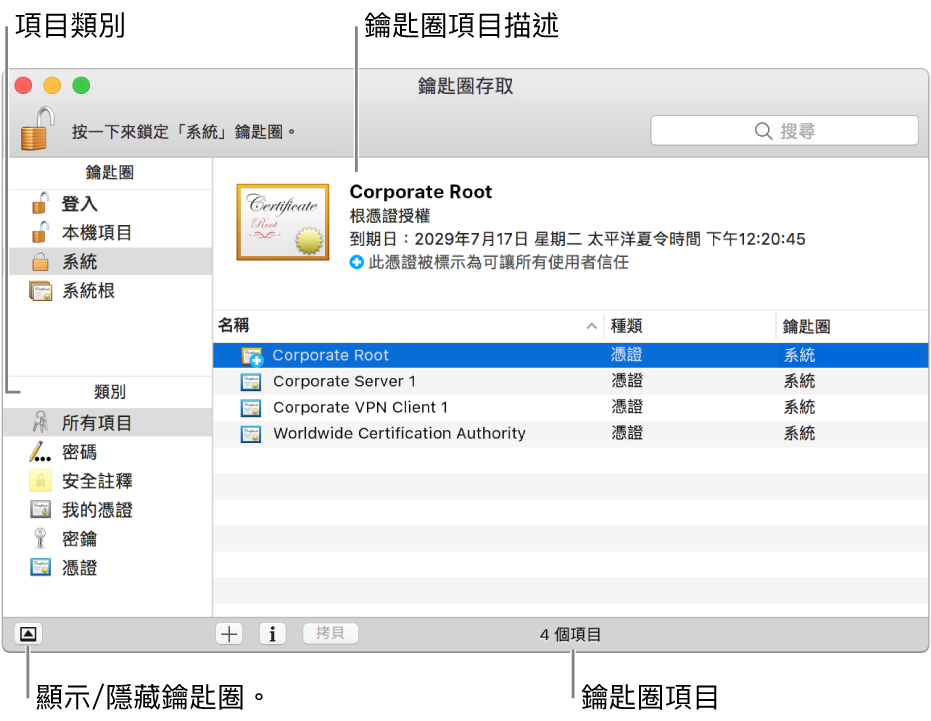Click the 根憑證授權 description text

(390, 216)
